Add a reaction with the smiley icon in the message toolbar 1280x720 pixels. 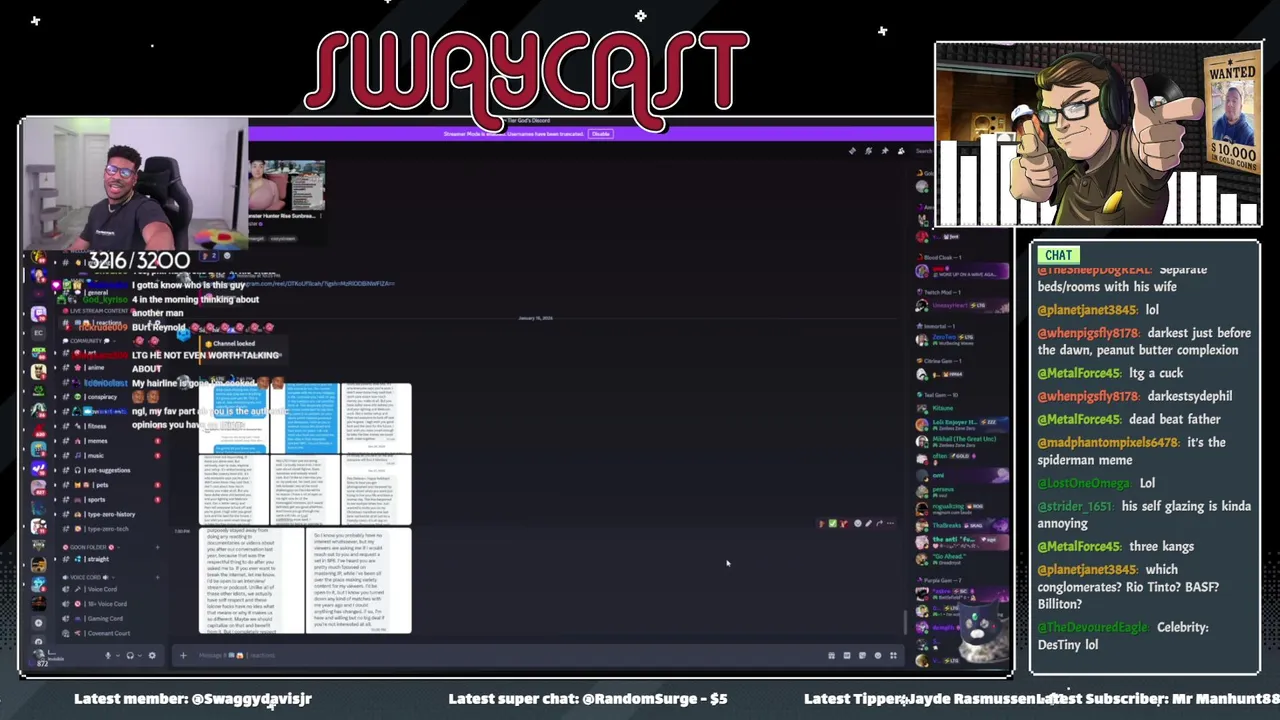(857, 523)
